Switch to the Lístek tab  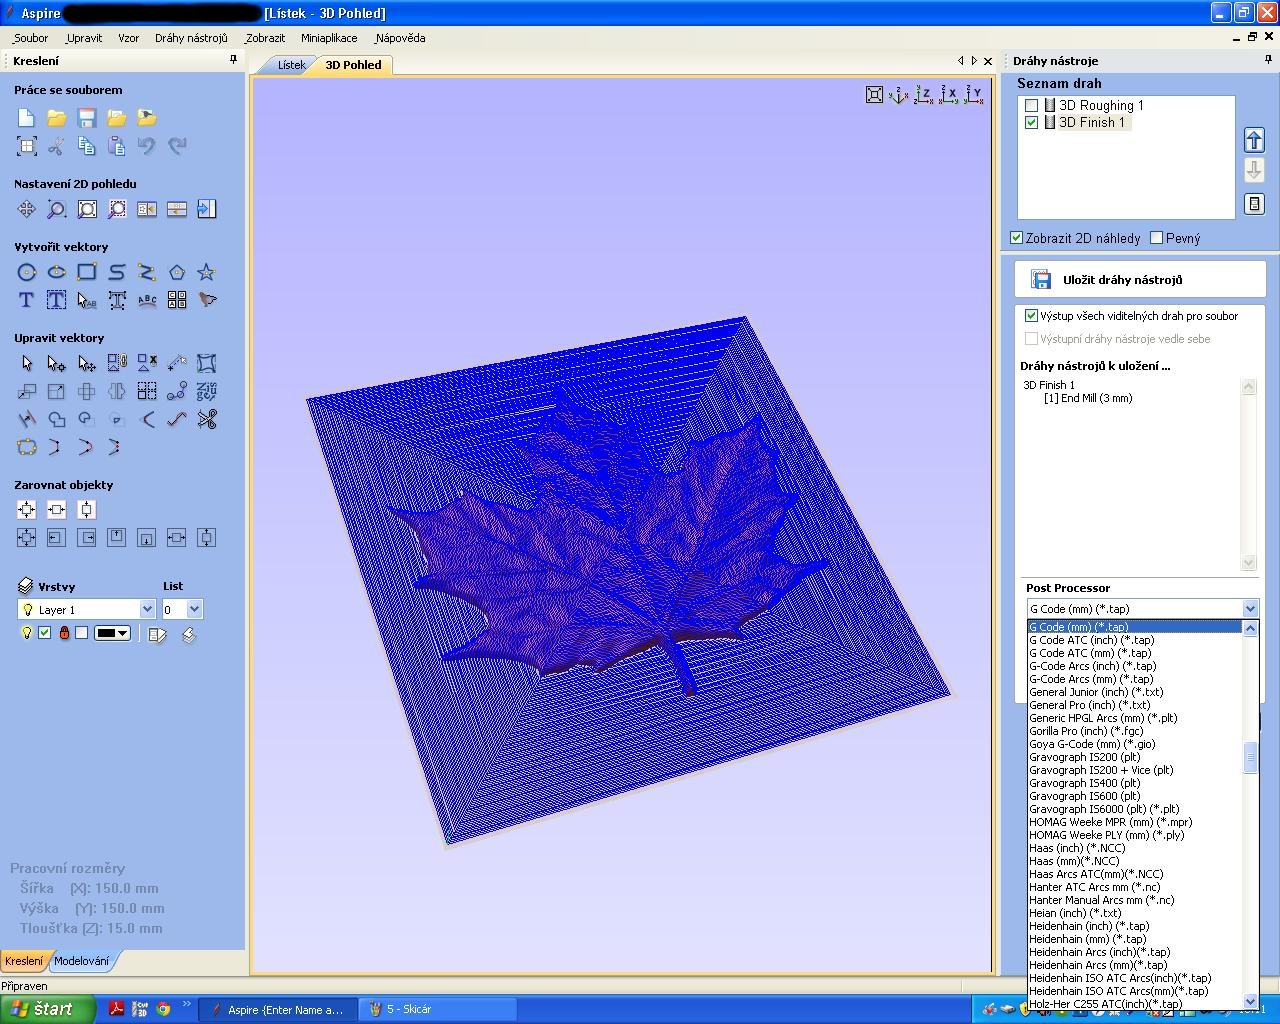pos(291,65)
